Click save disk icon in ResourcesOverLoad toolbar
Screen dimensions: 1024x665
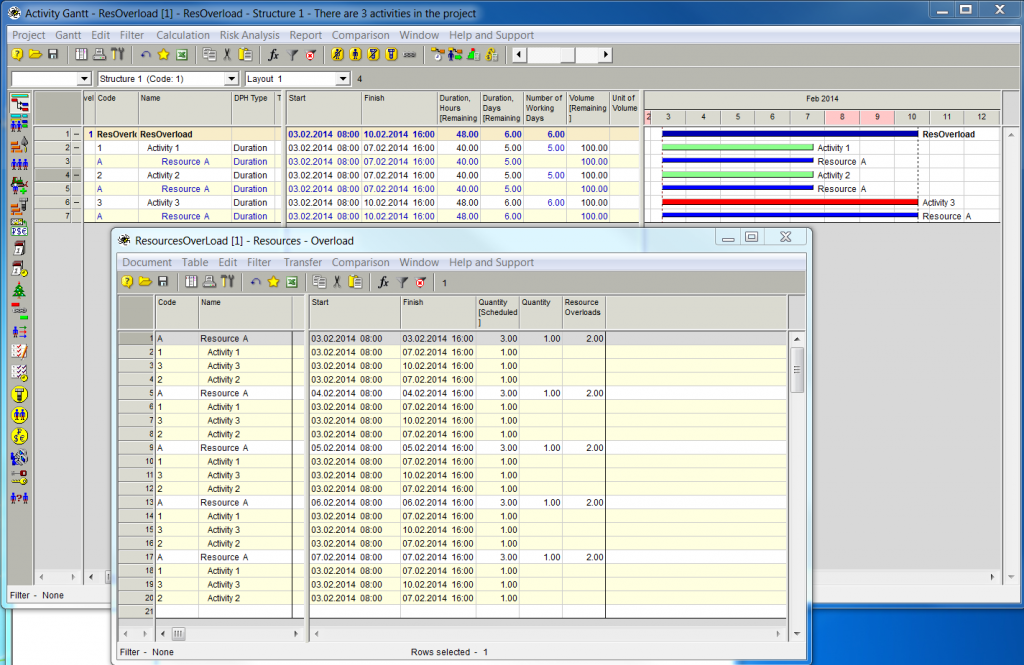click(x=163, y=282)
